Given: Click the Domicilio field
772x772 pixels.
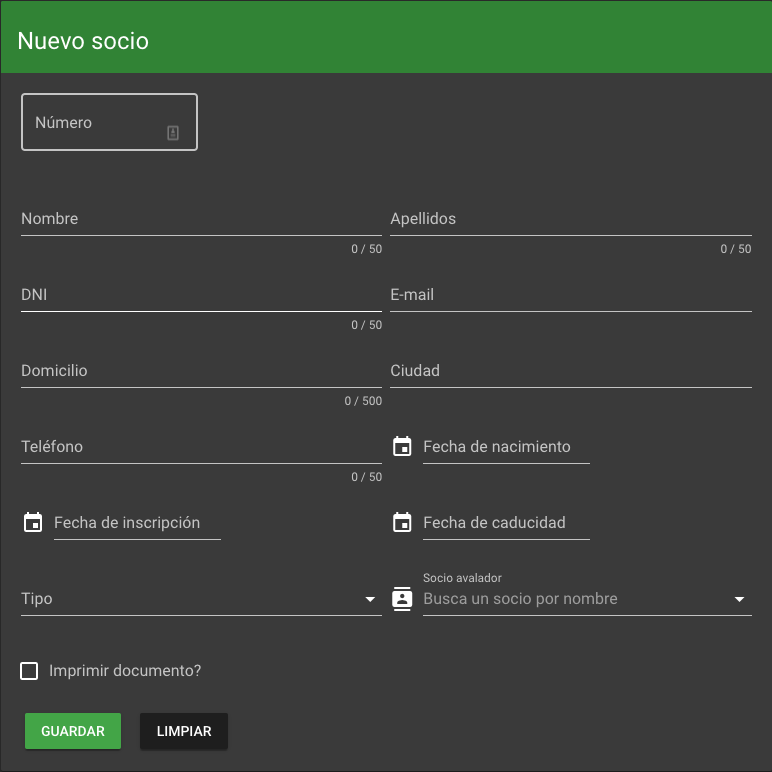Looking at the screenshot, I should pos(201,371).
